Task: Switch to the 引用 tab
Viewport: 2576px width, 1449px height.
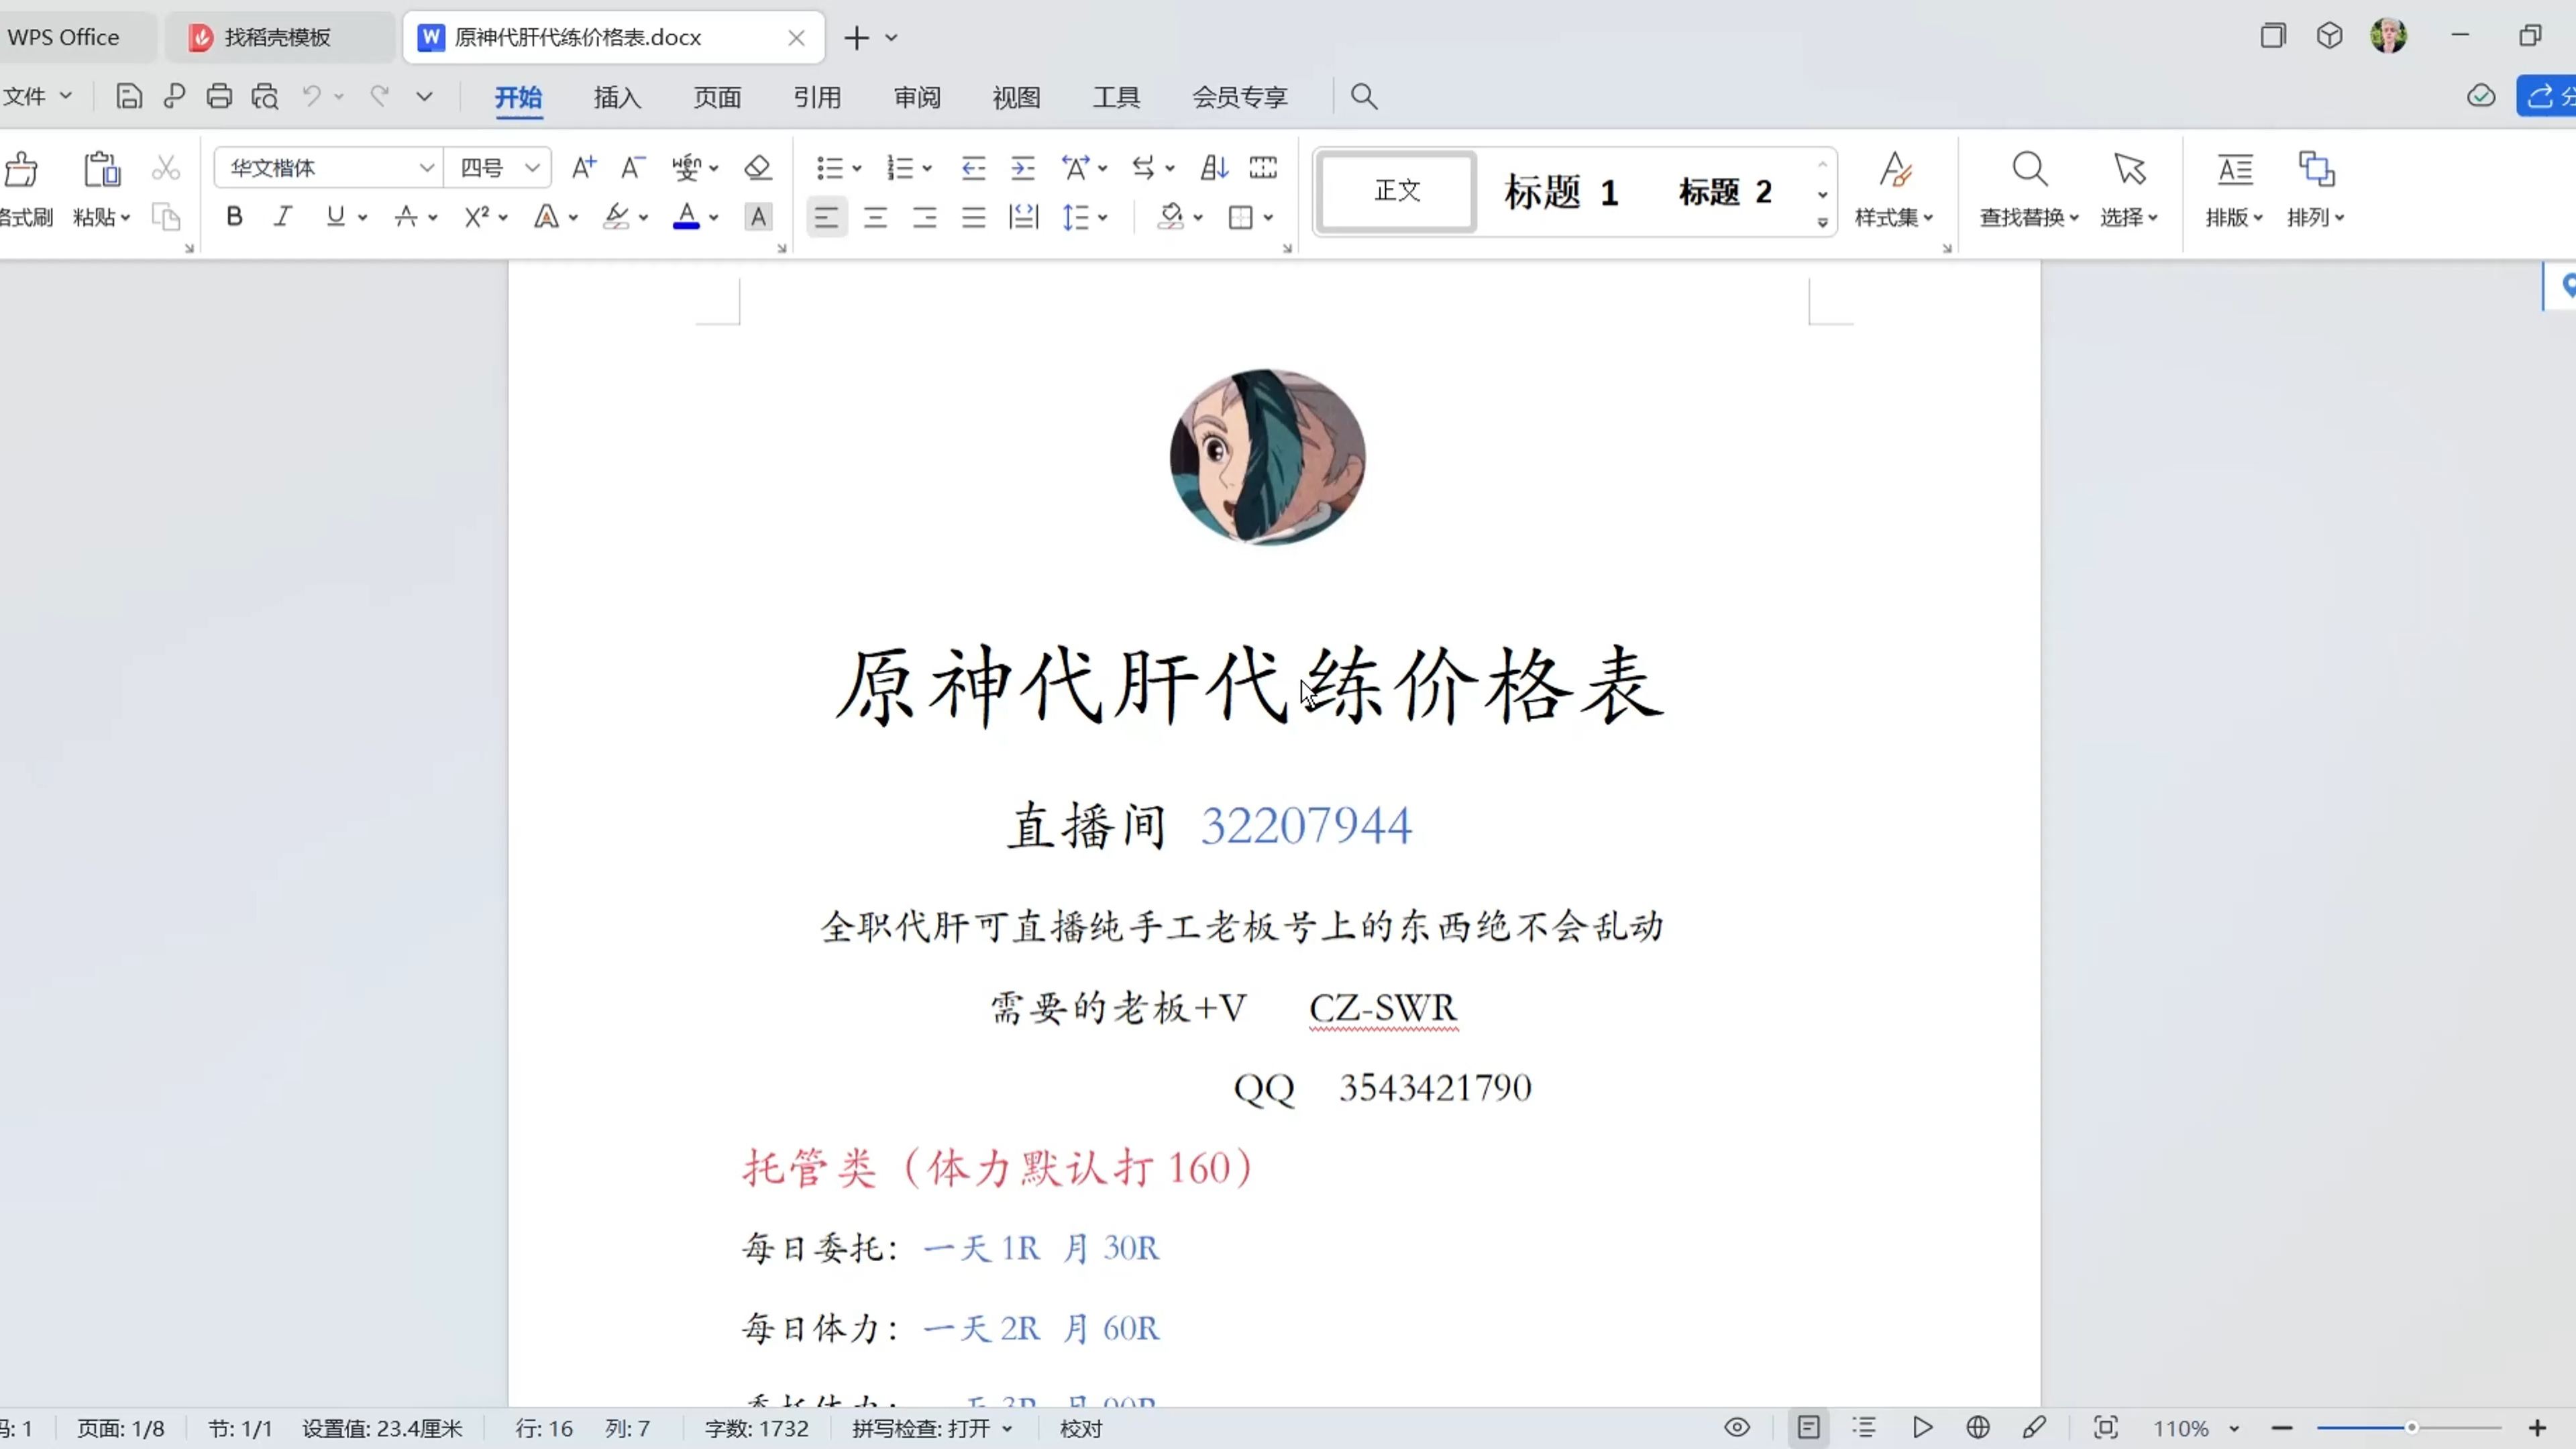Action: click(817, 97)
